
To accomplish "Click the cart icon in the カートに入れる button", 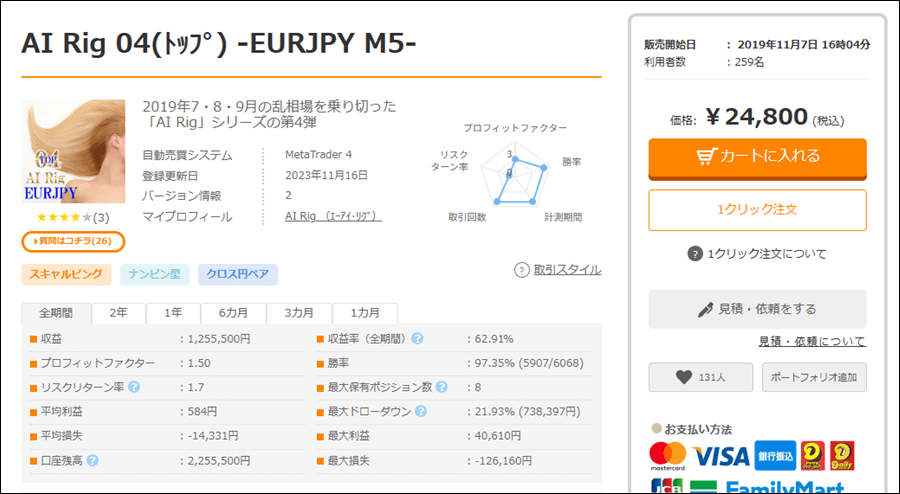I will tap(706, 156).
